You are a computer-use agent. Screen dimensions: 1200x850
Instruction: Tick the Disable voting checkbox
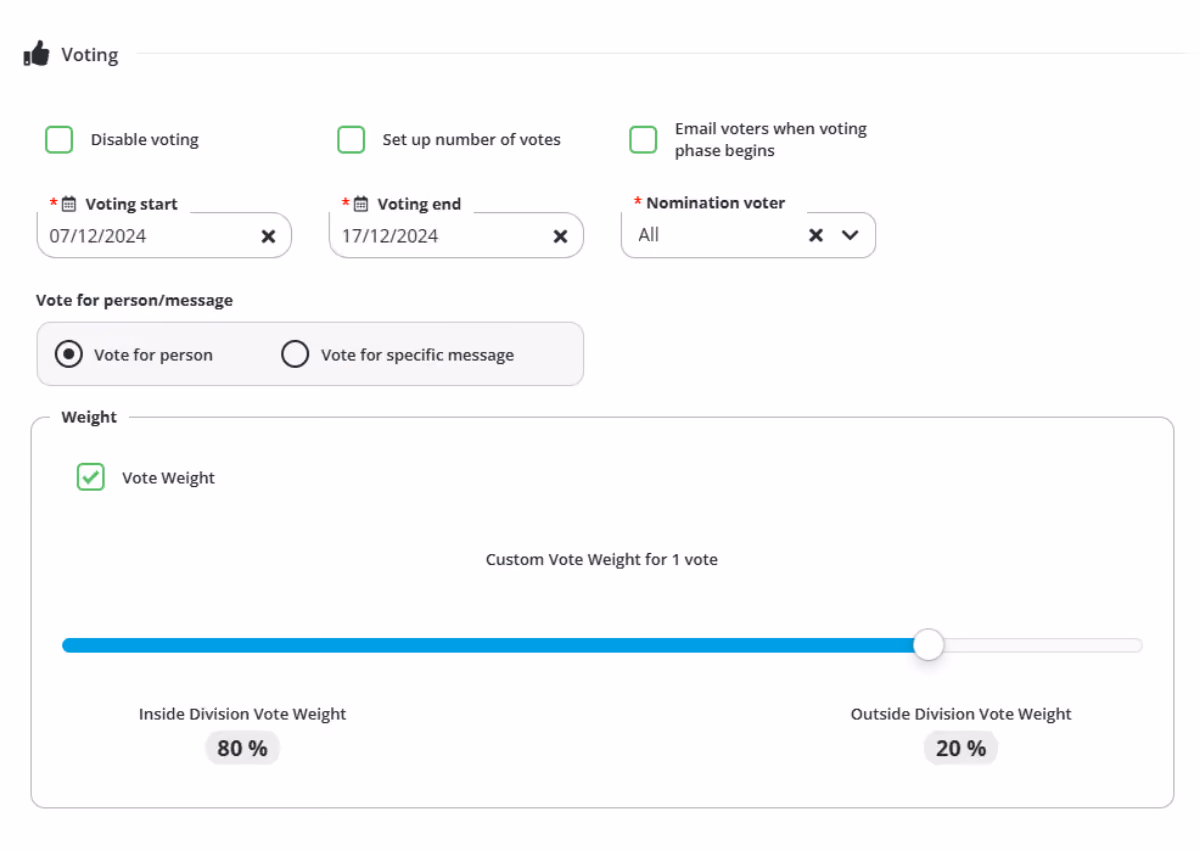pyautogui.click(x=59, y=140)
